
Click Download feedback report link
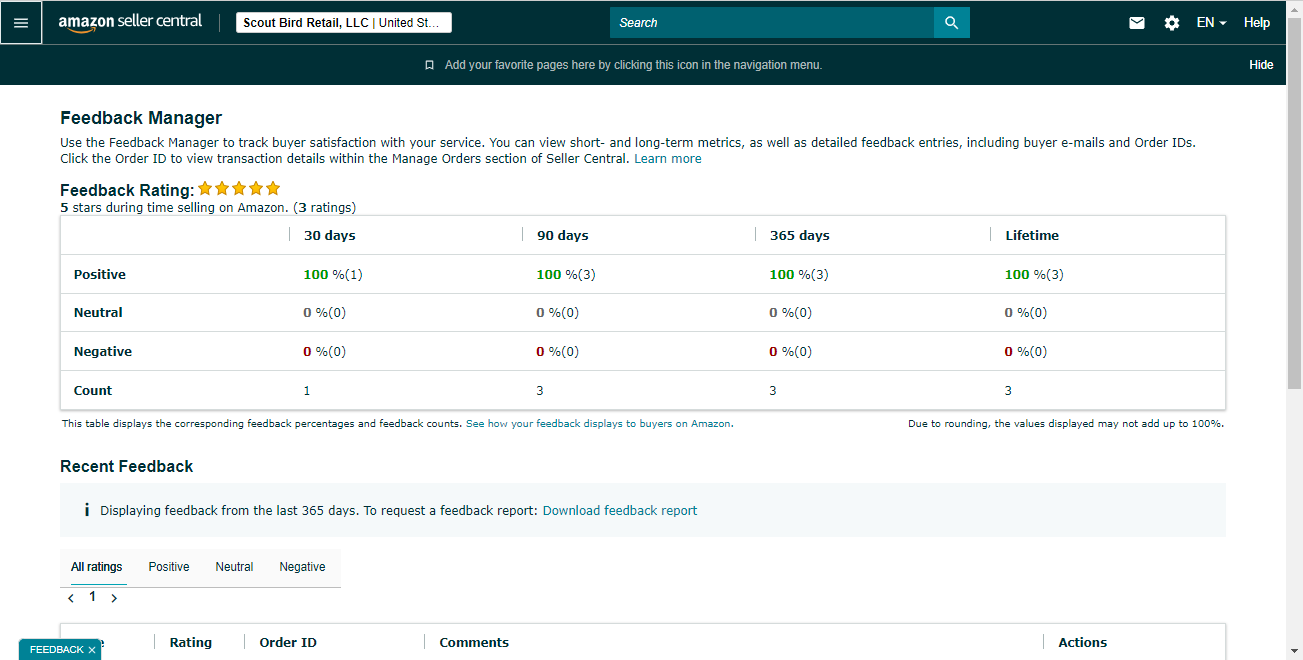pyautogui.click(x=620, y=510)
